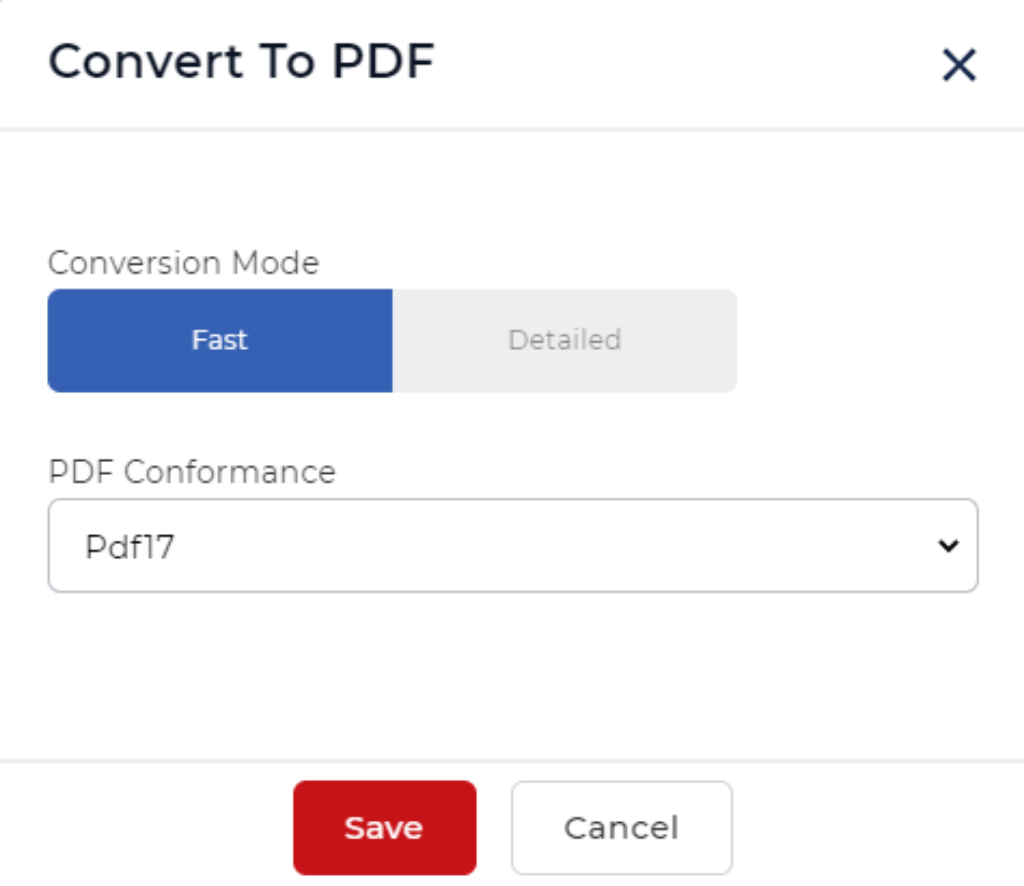Save the PDF conversion settings
Screen dimensions: 1024x886
(384, 828)
